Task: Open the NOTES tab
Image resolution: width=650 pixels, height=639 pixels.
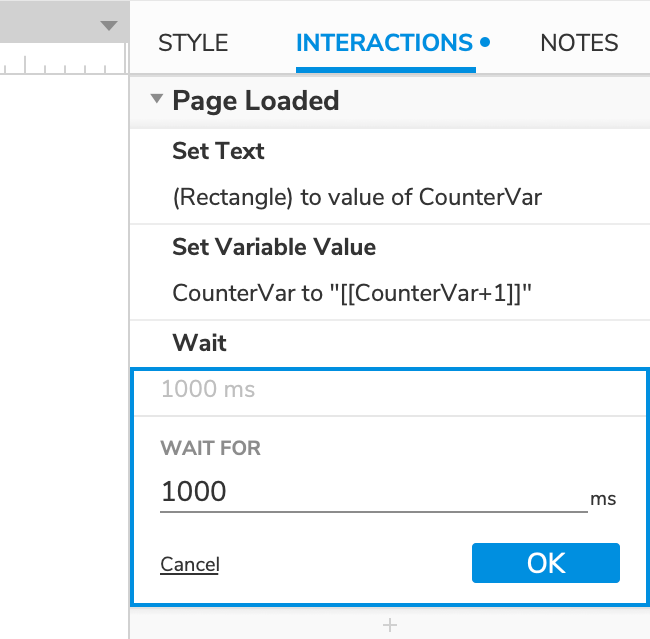Action: (579, 43)
